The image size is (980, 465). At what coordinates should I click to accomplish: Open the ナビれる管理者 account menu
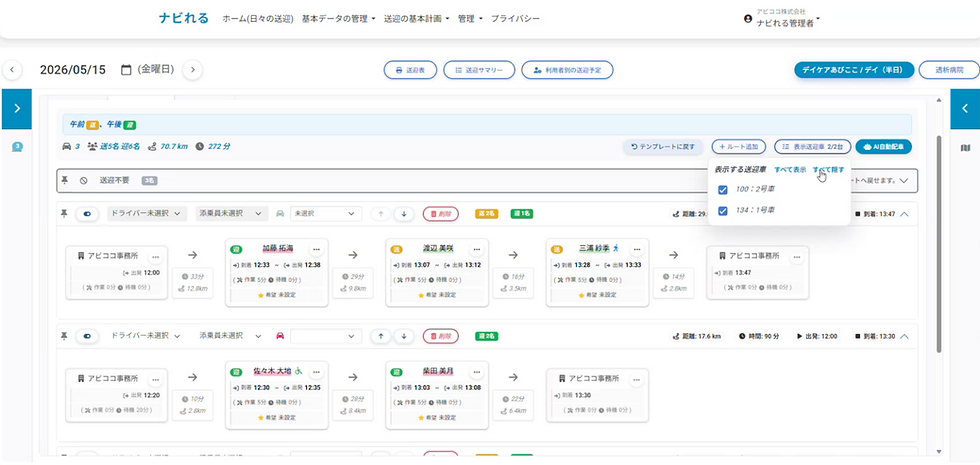pyautogui.click(x=787, y=22)
